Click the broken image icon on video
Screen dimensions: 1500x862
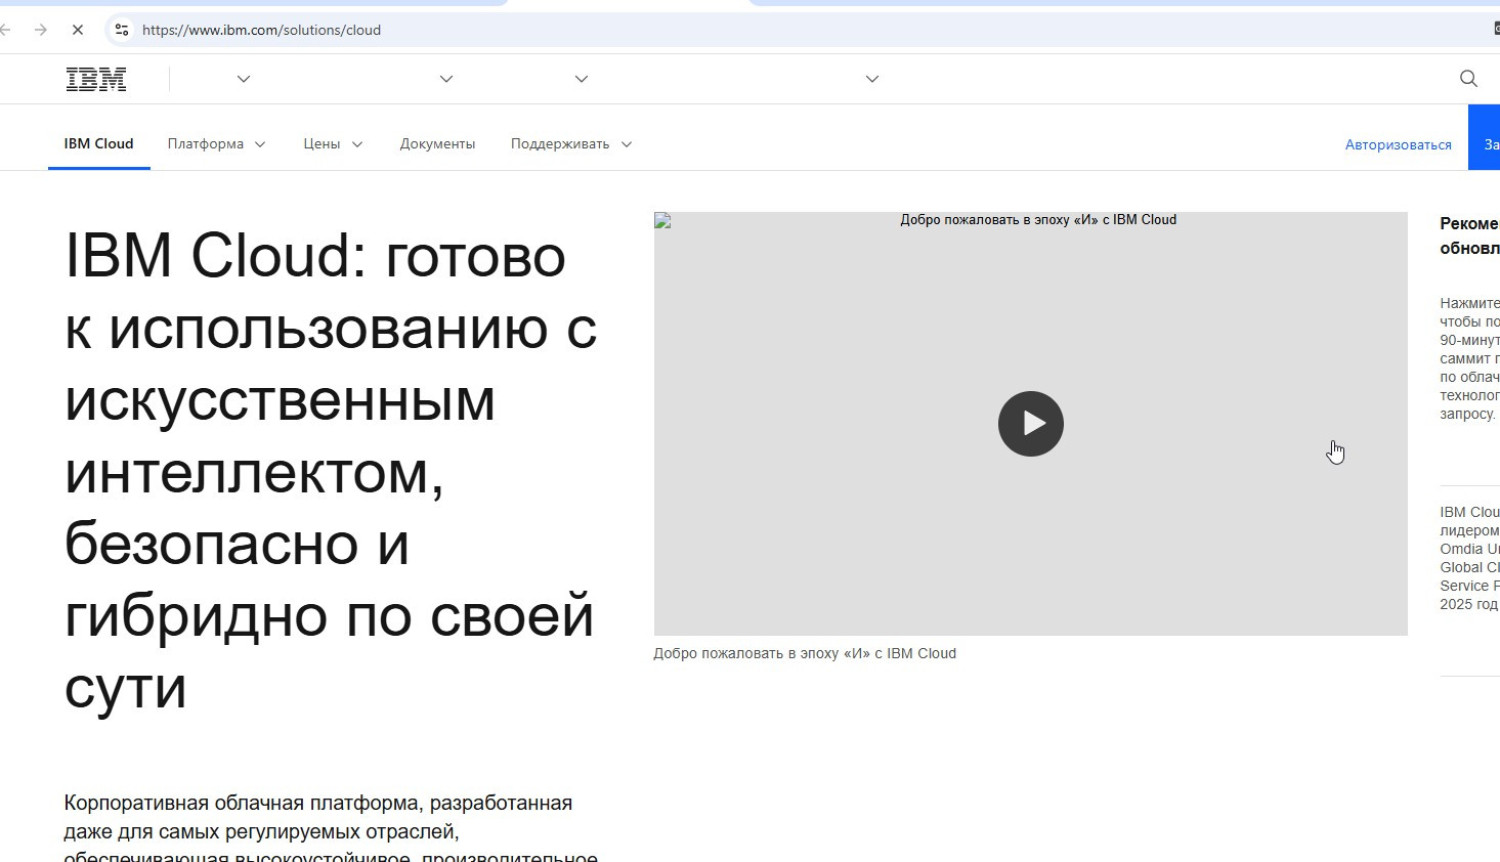(x=662, y=221)
